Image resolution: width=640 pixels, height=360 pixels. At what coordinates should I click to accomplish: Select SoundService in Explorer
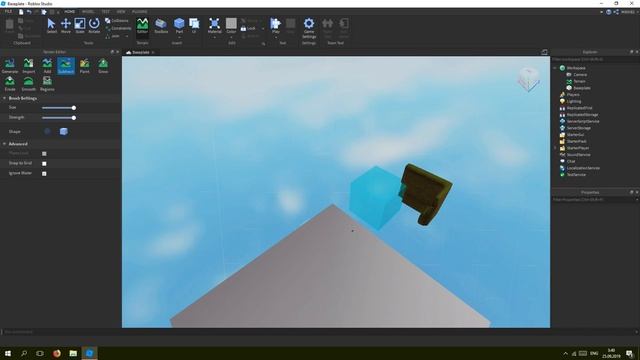(x=578, y=155)
